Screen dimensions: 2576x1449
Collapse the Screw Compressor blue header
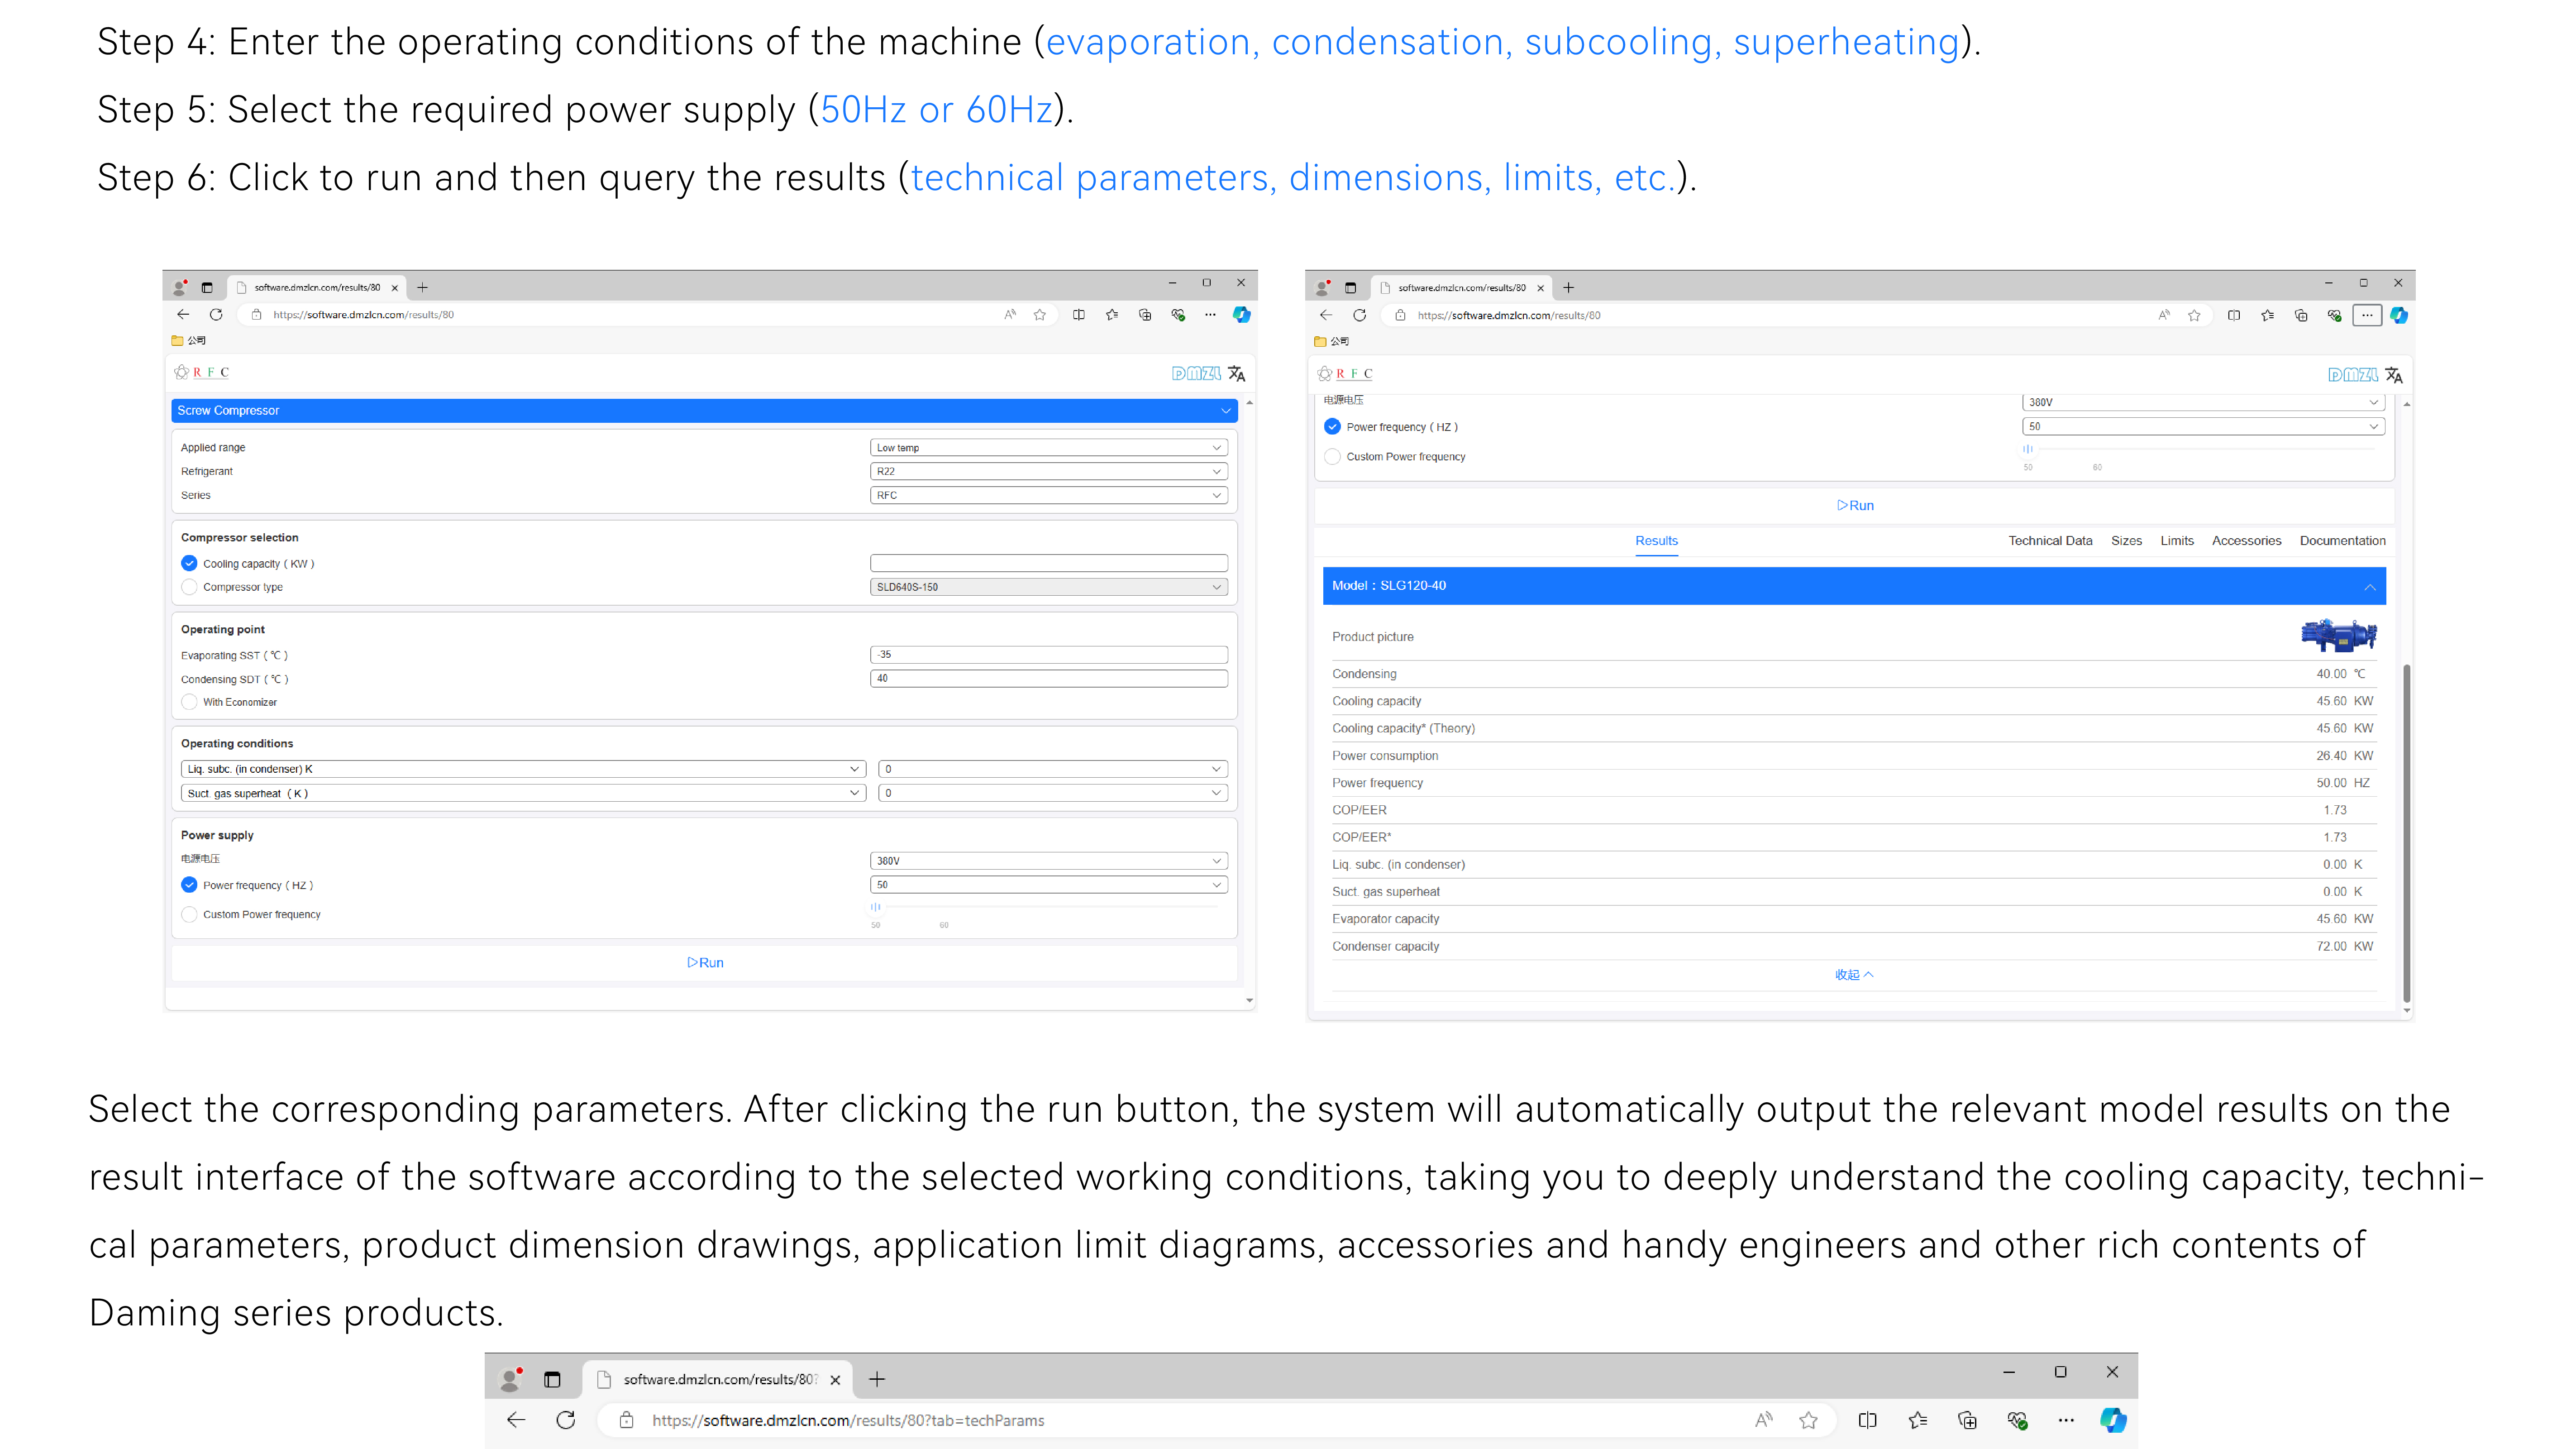(x=704, y=410)
